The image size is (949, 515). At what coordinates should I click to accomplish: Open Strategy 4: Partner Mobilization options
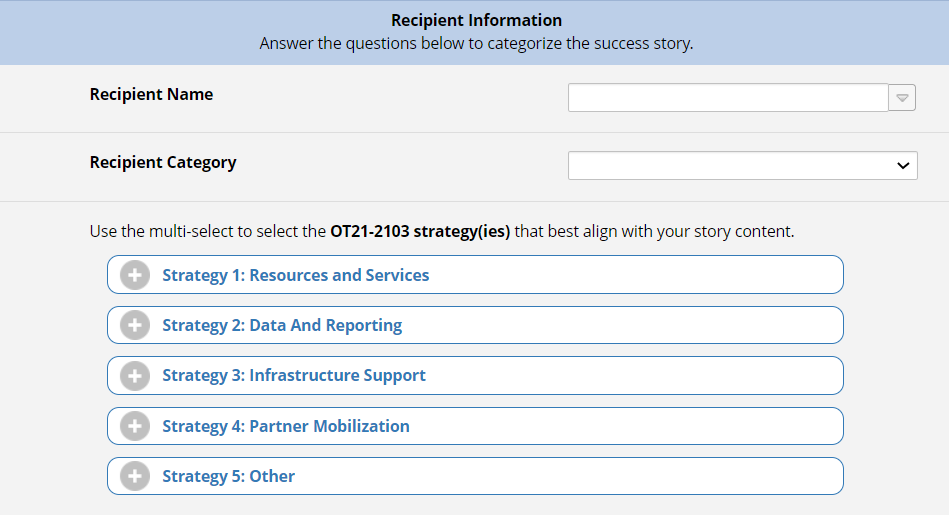click(285, 426)
